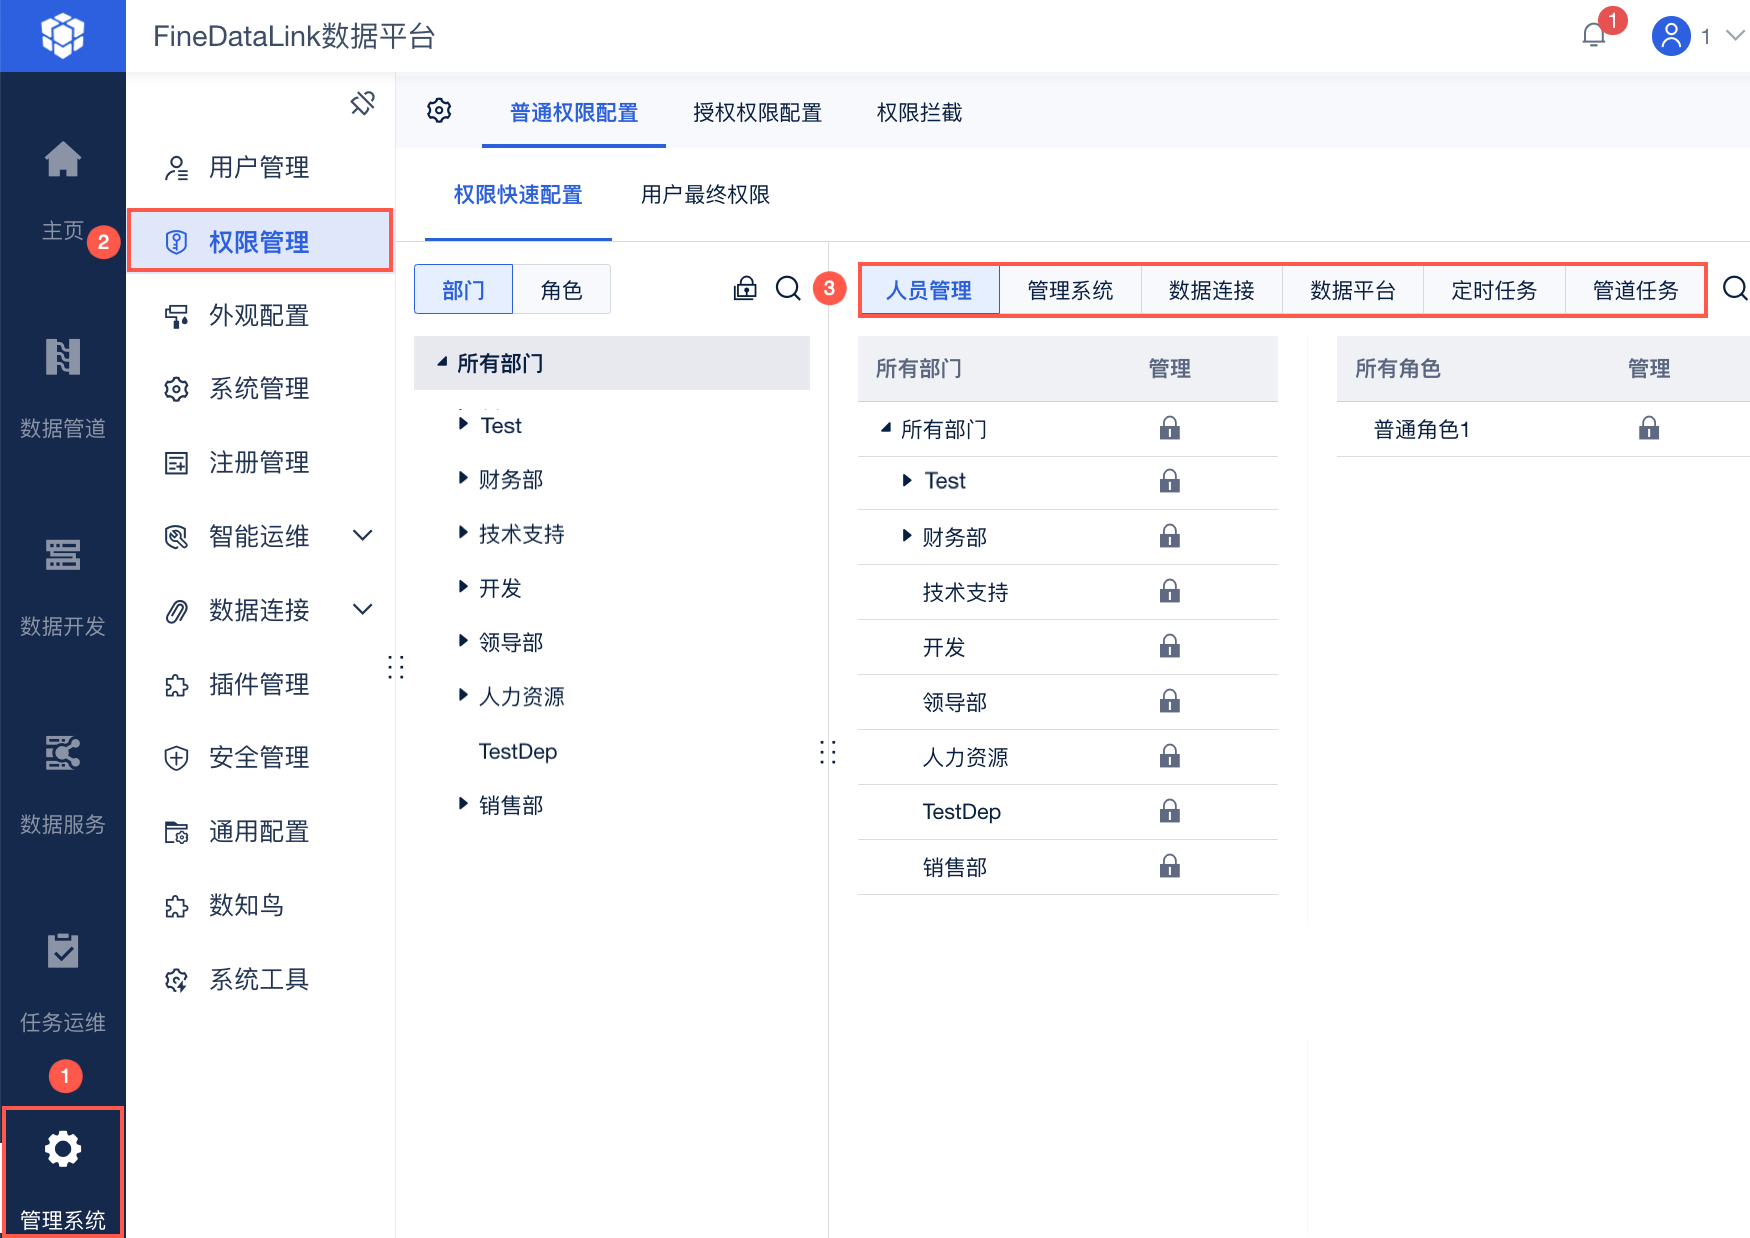1750x1238 pixels.
Task: Search departments with the magnifier icon
Action: [x=788, y=289]
